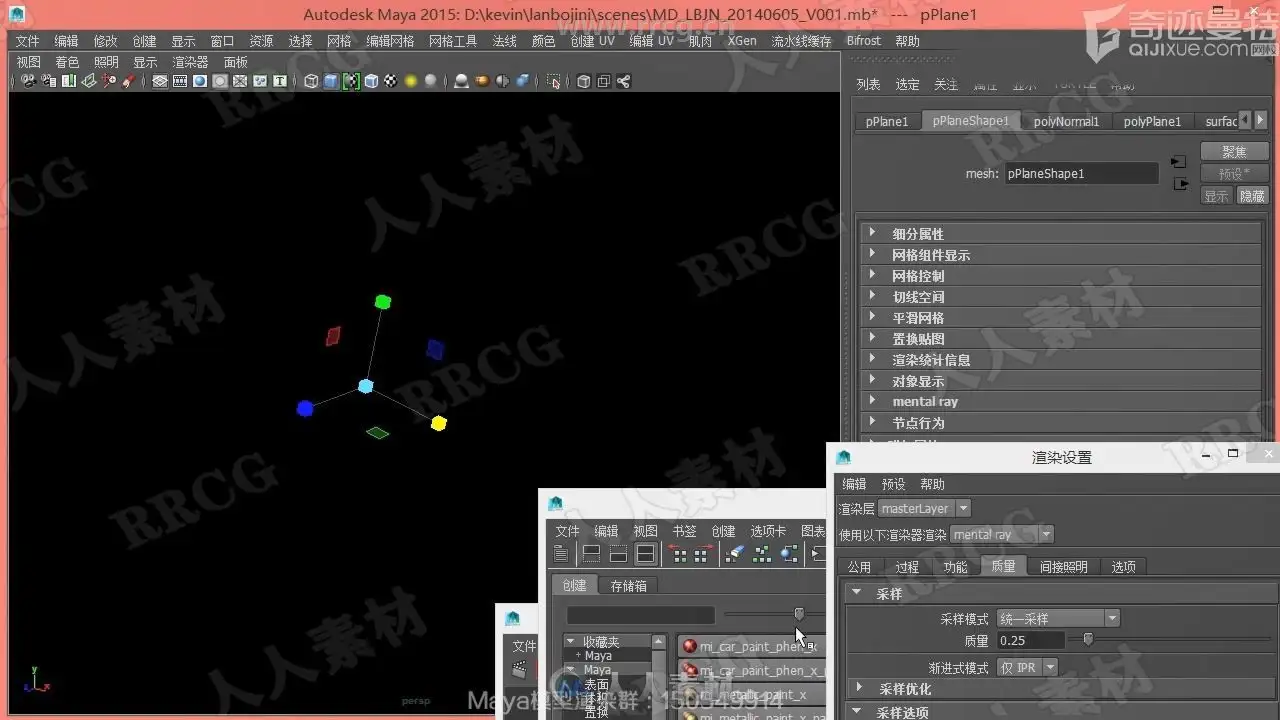Click the 质量 slider handle in Render Settings
This screenshot has height=720, width=1280.
1088,640
